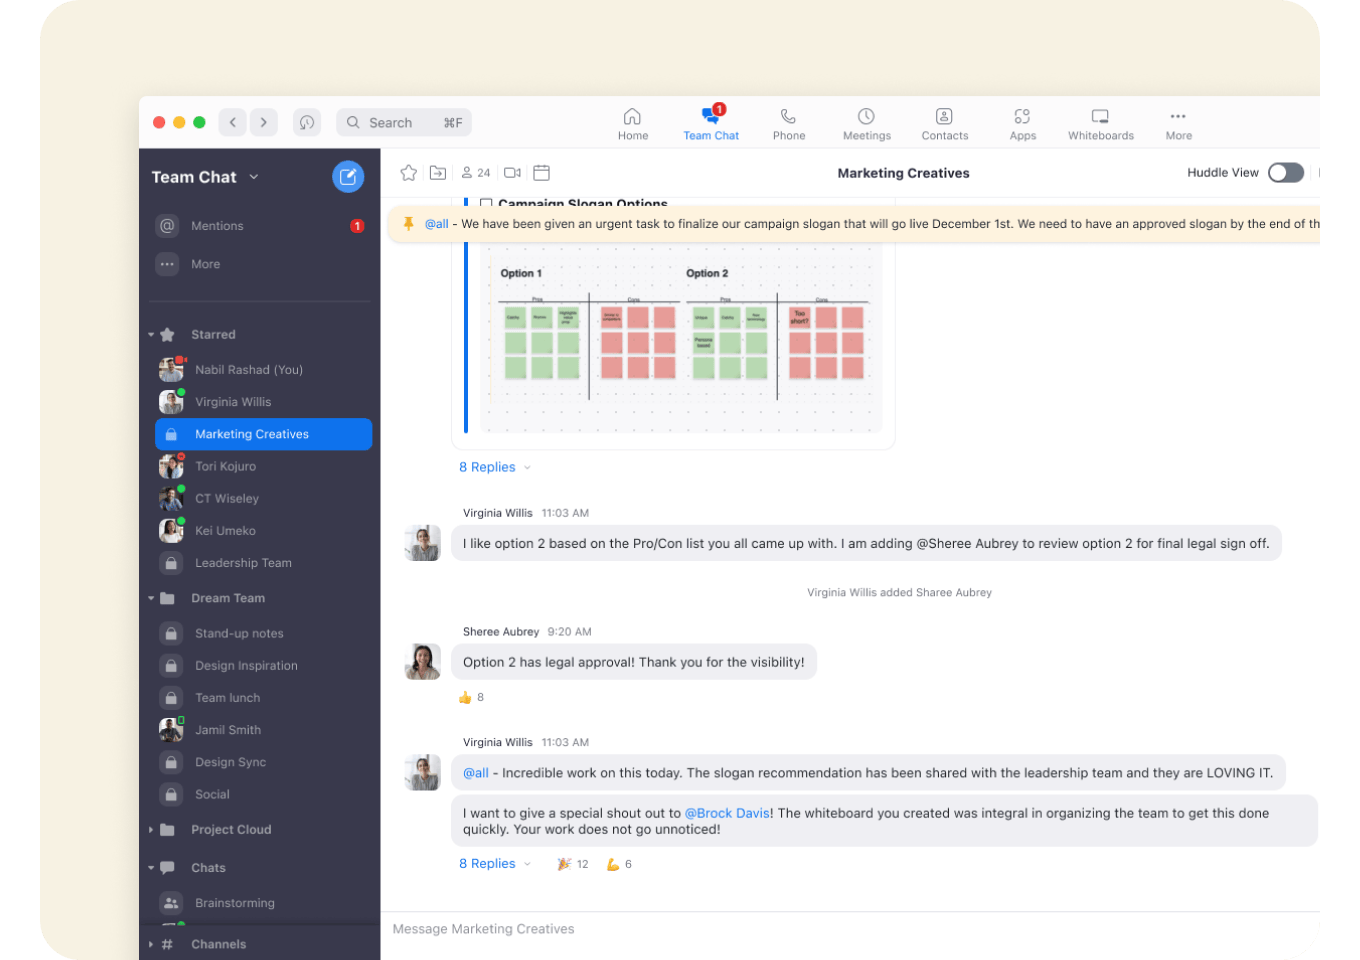Enable the Huddle View toggle
This screenshot has width=1360, height=960.
[1285, 173]
